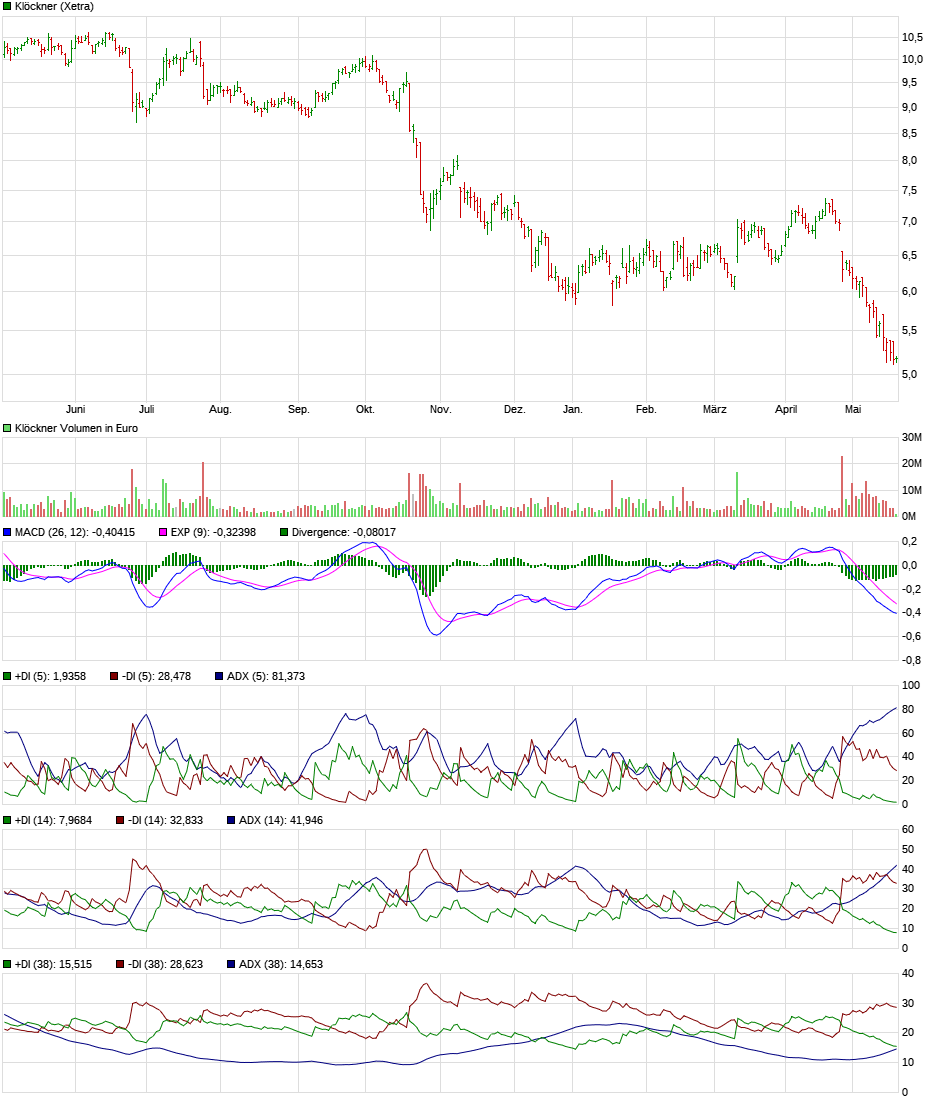
Task: Click the Juni month label
Action: (x=75, y=409)
